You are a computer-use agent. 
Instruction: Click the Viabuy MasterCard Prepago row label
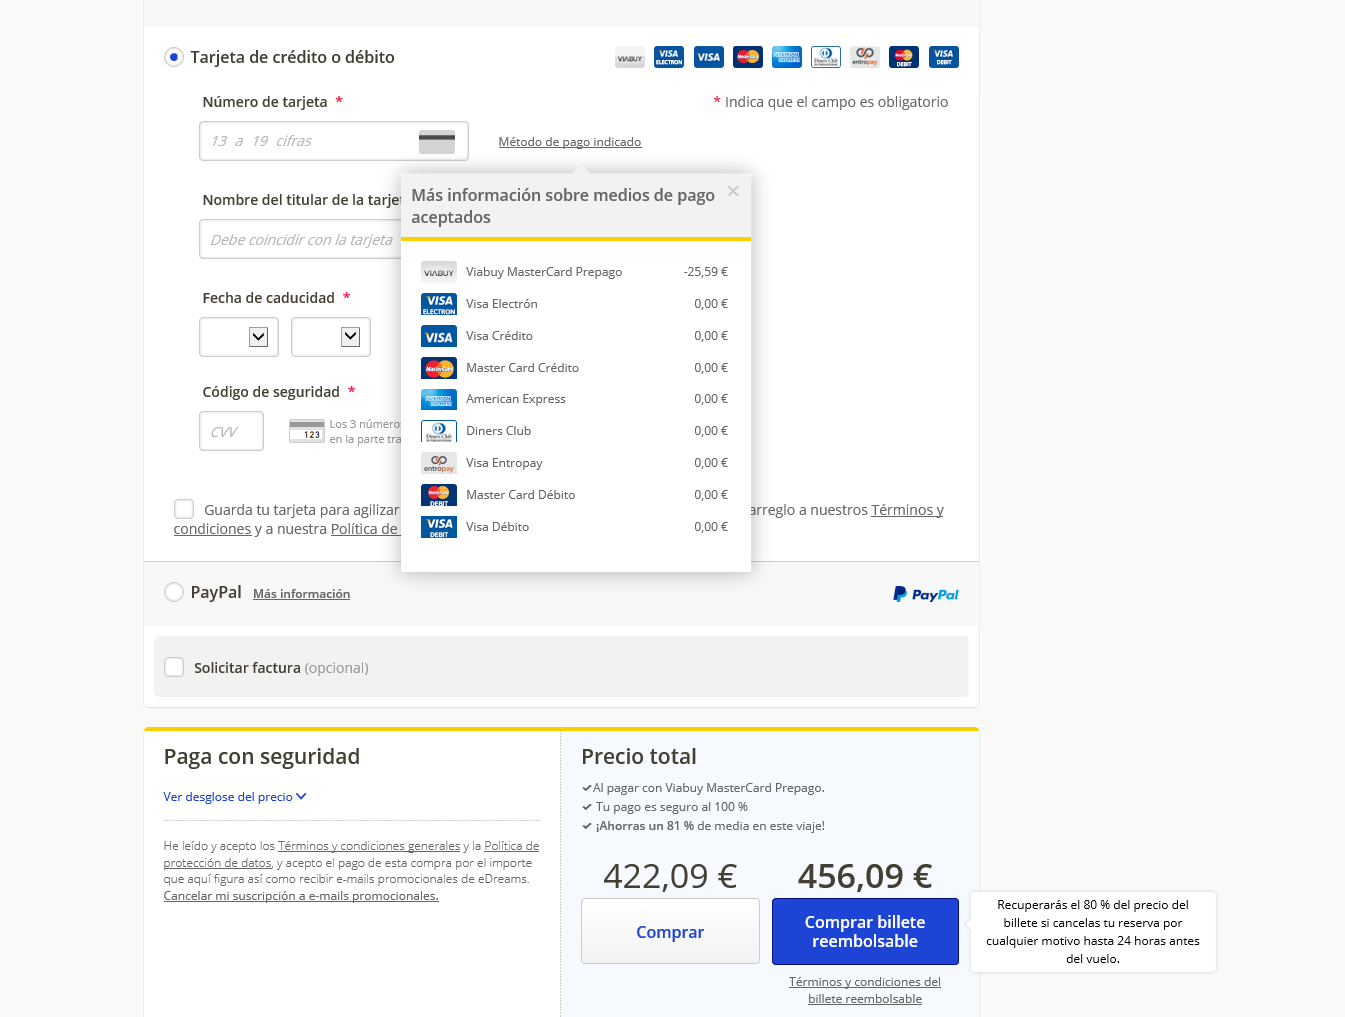(x=544, y=272)
